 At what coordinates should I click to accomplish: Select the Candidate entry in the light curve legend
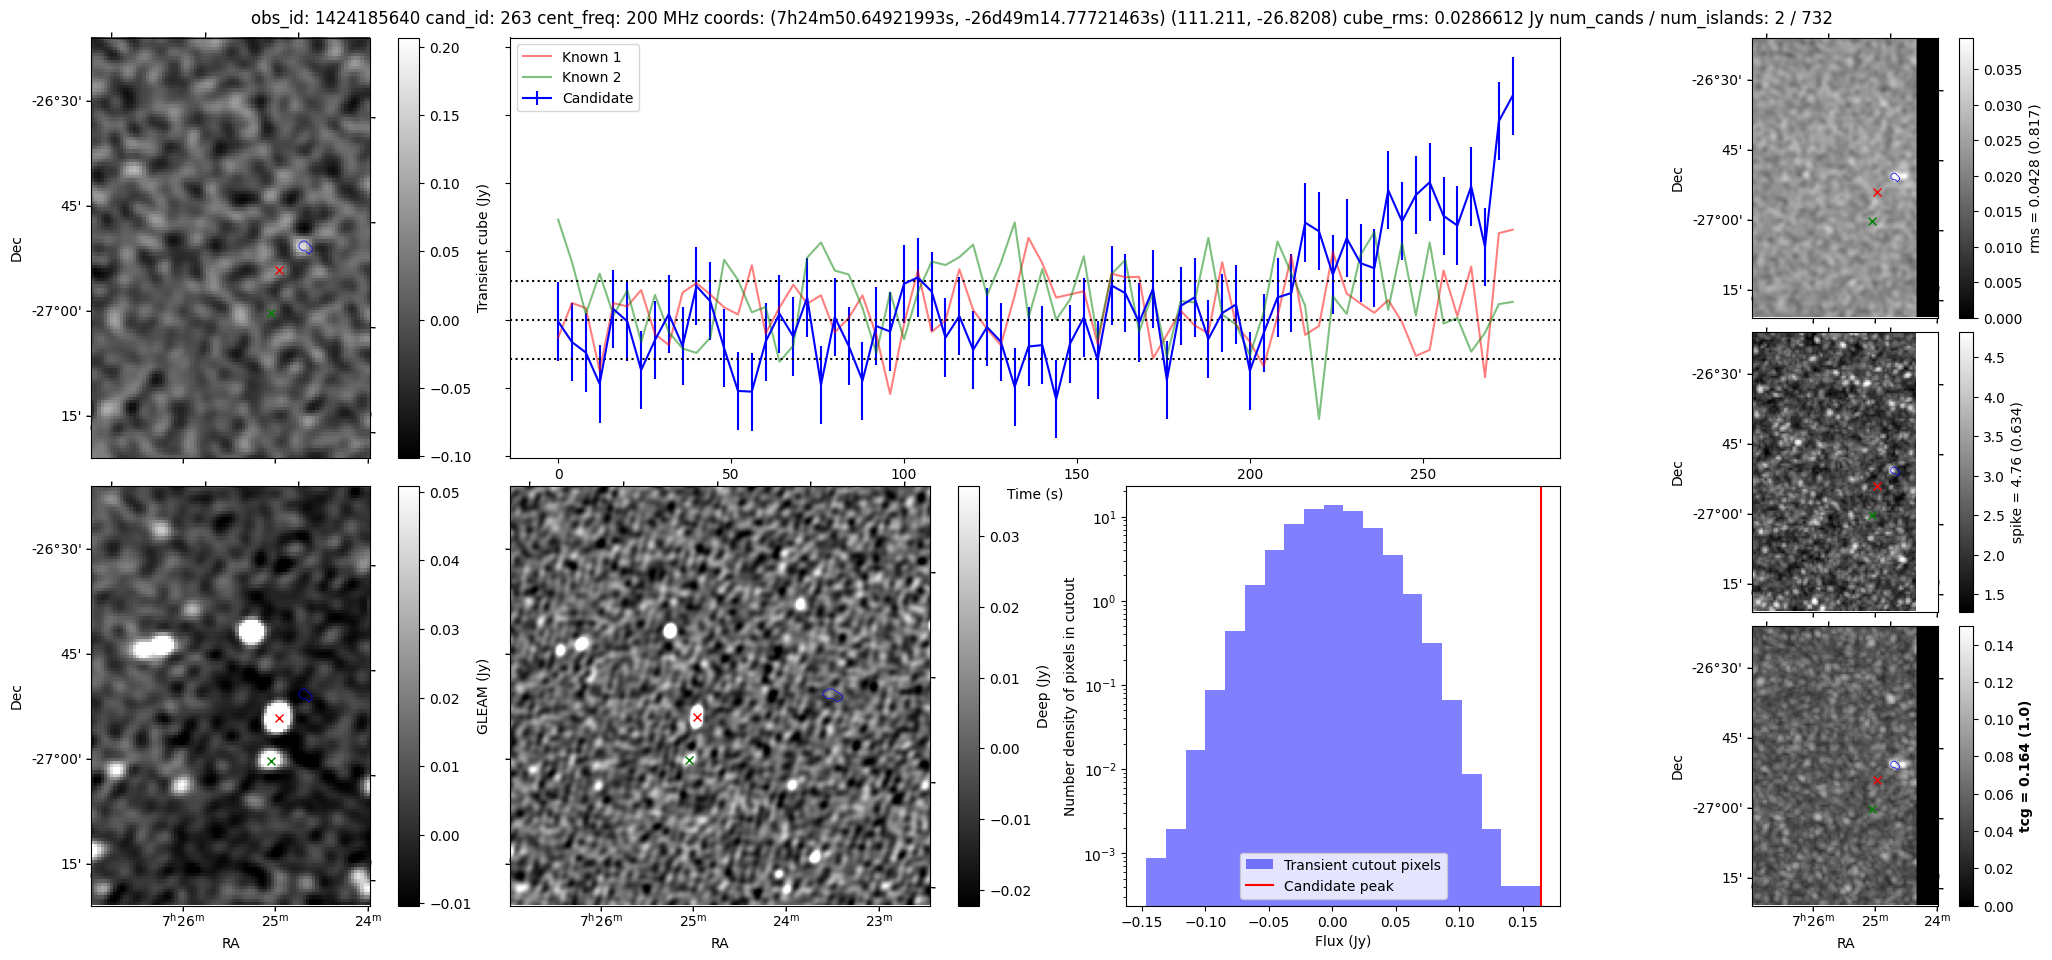597,98
